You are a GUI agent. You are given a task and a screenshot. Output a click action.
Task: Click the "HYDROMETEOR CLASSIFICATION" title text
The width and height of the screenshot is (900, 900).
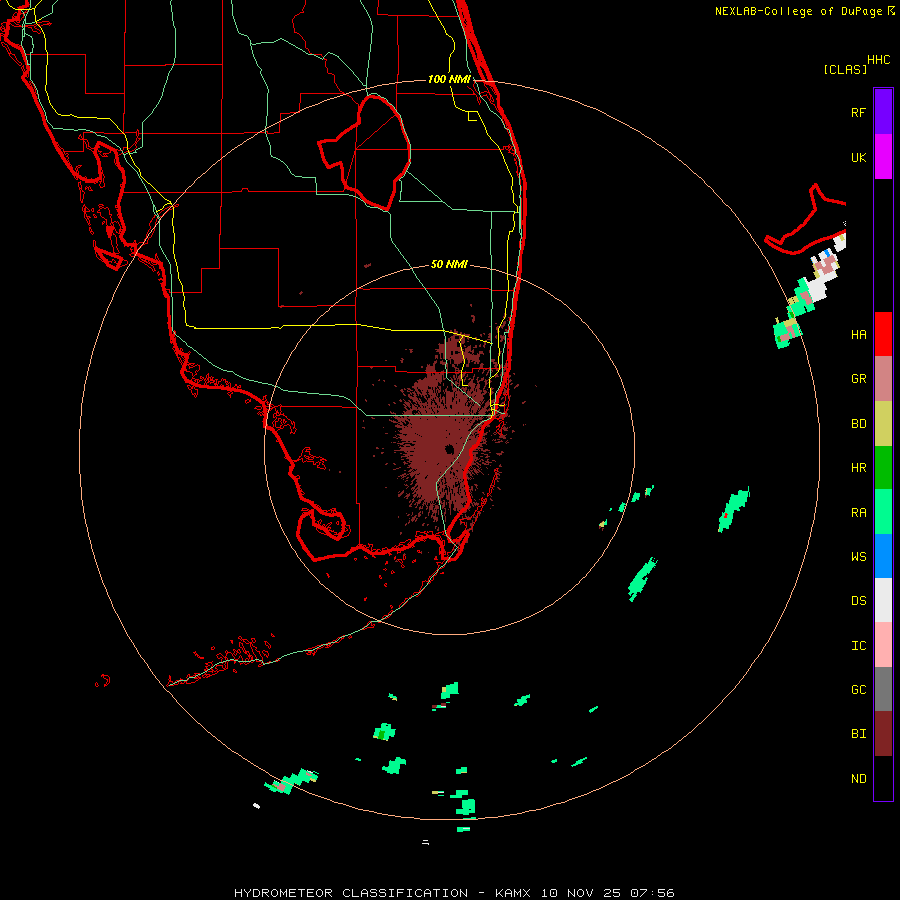click(351, 893)
